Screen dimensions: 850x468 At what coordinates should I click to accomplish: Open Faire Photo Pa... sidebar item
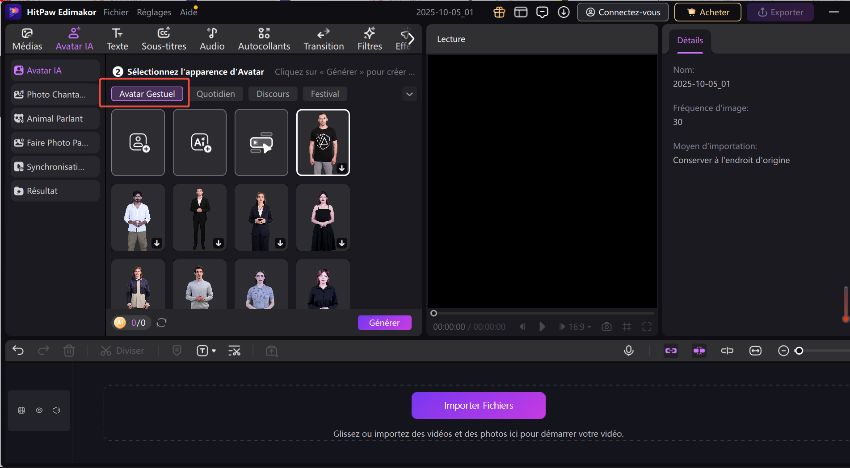(x=55, y=143)
